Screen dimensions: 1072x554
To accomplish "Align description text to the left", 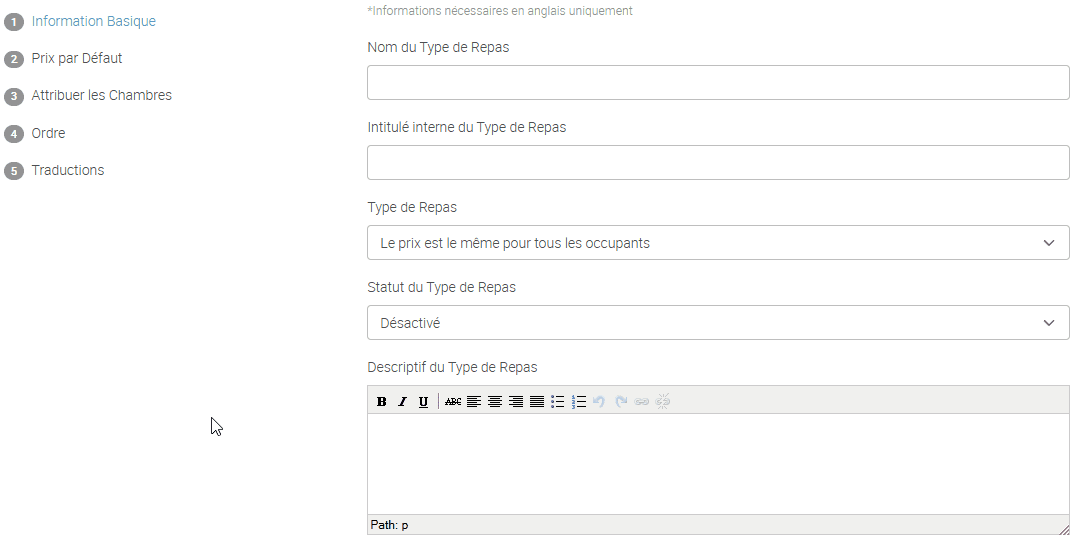I will tap(474, 402).
